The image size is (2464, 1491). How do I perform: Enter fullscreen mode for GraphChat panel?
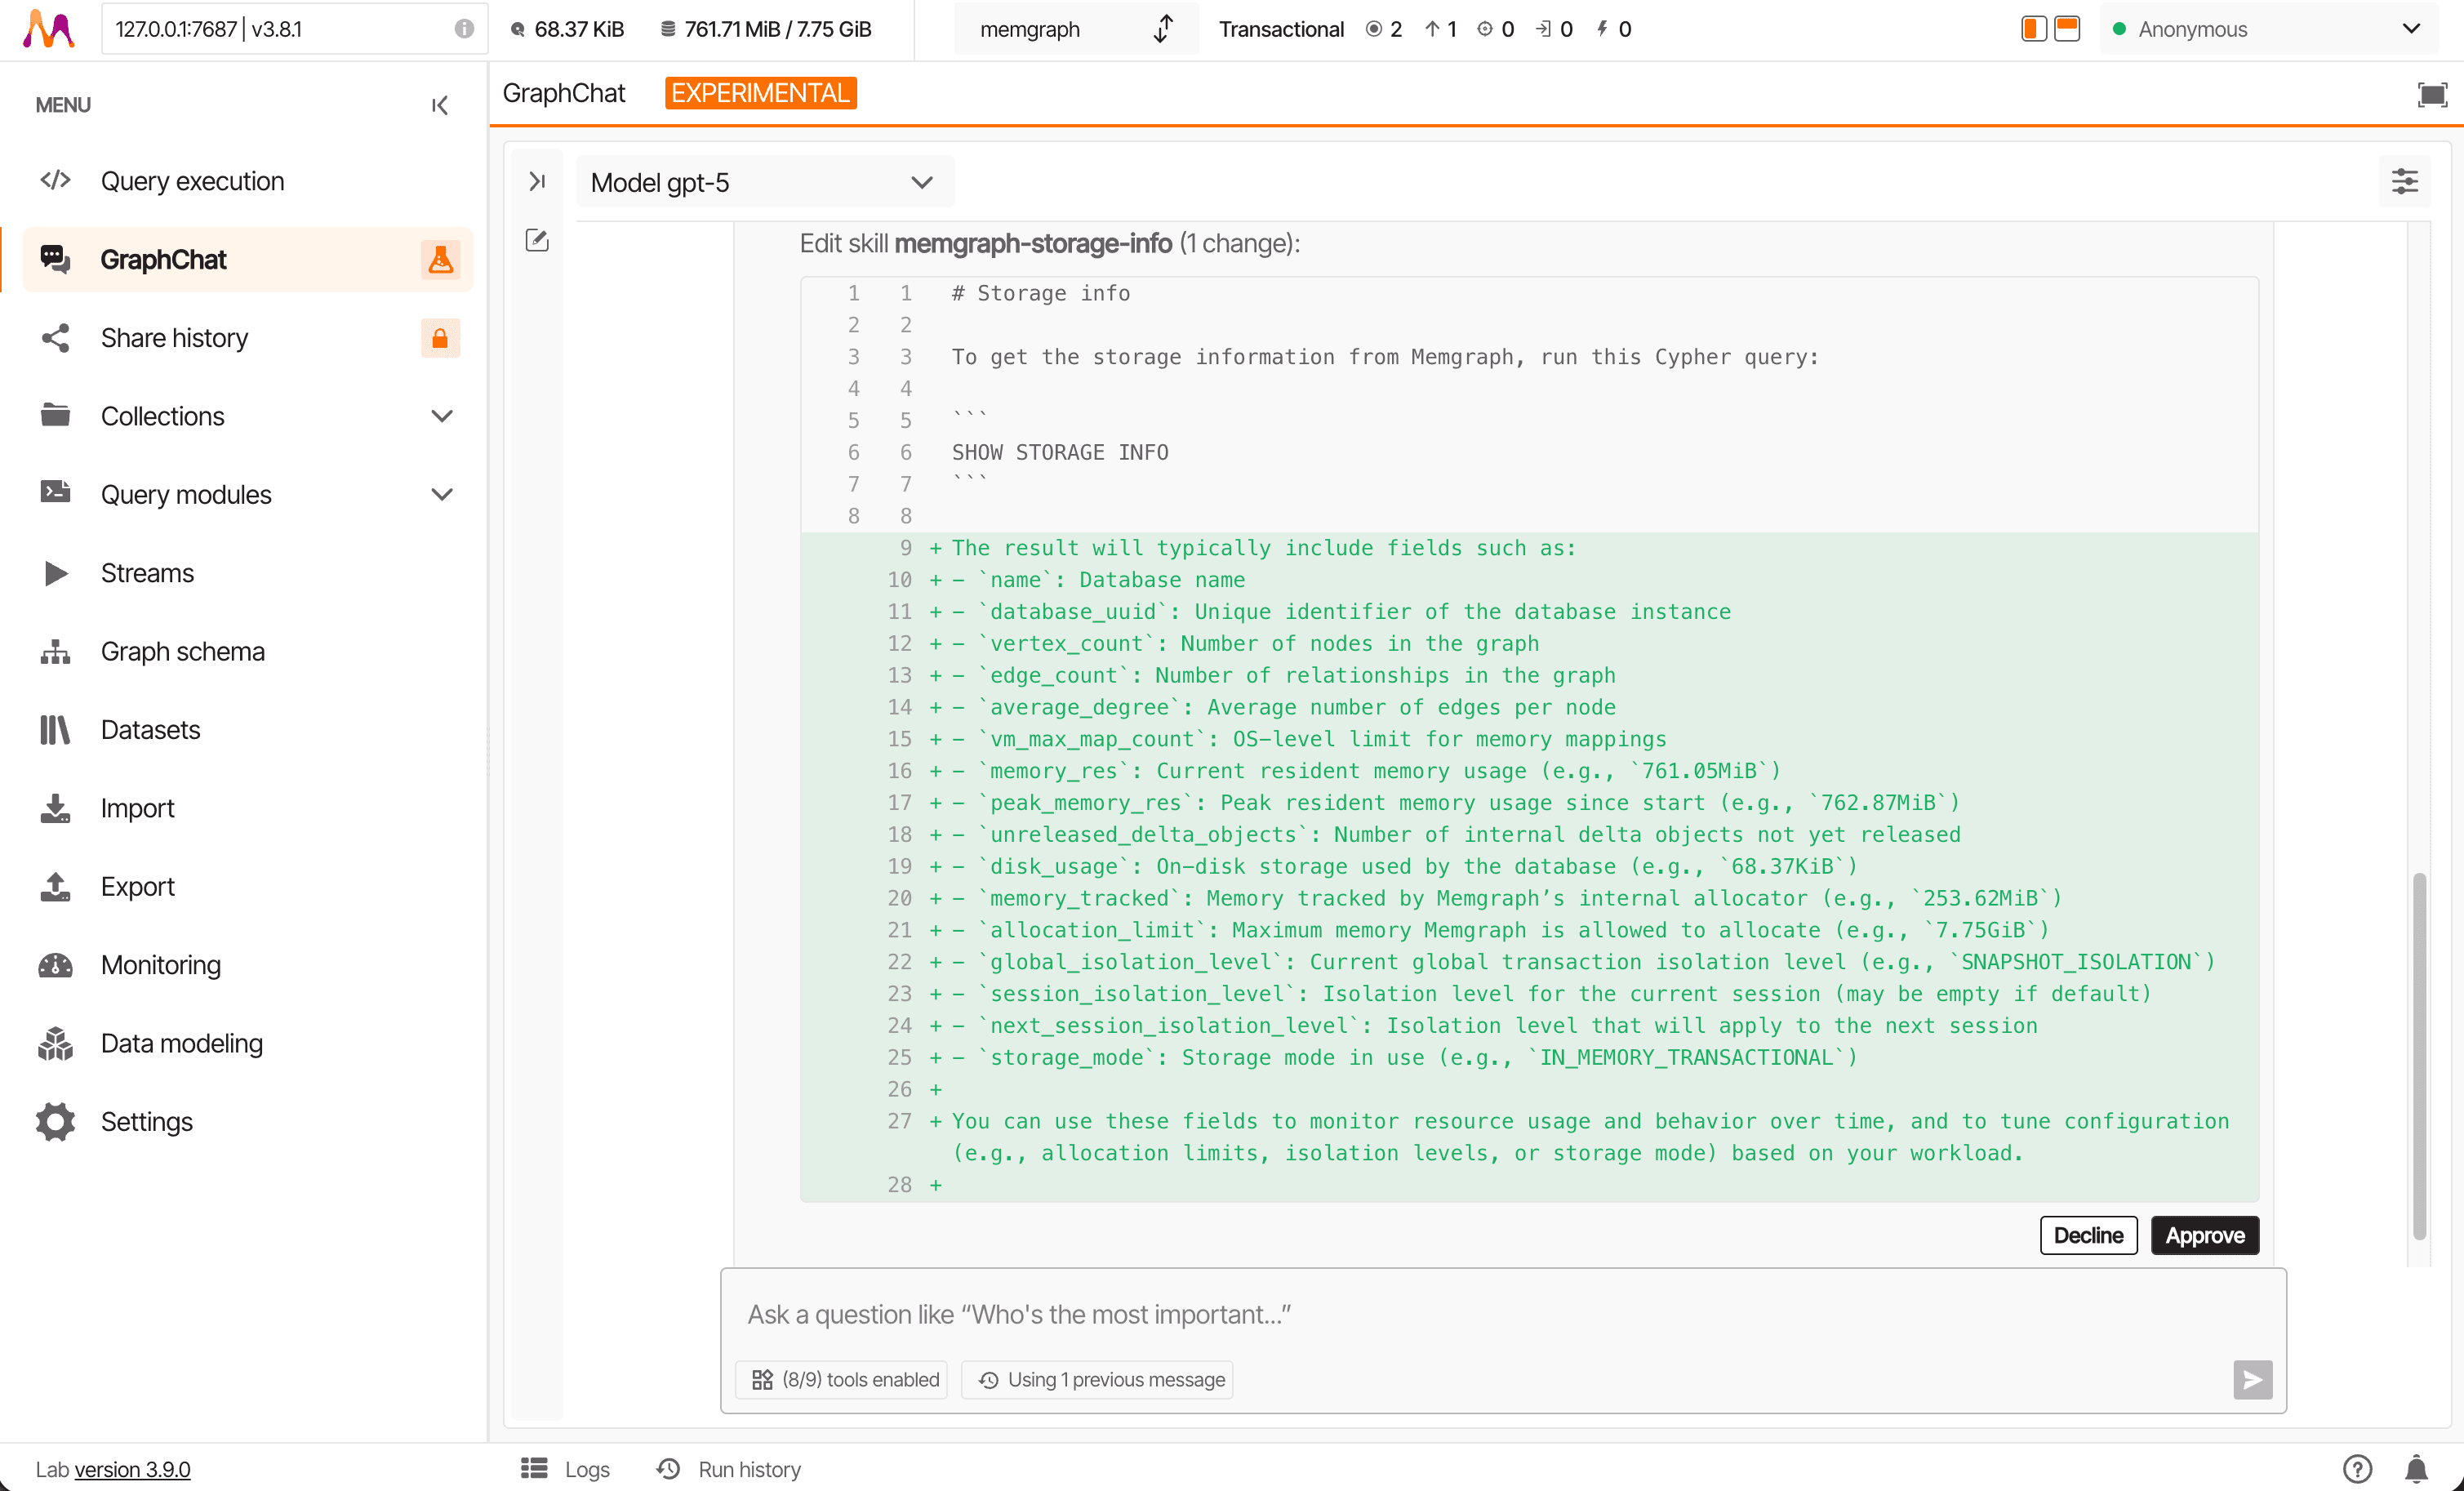(2431, 94)
